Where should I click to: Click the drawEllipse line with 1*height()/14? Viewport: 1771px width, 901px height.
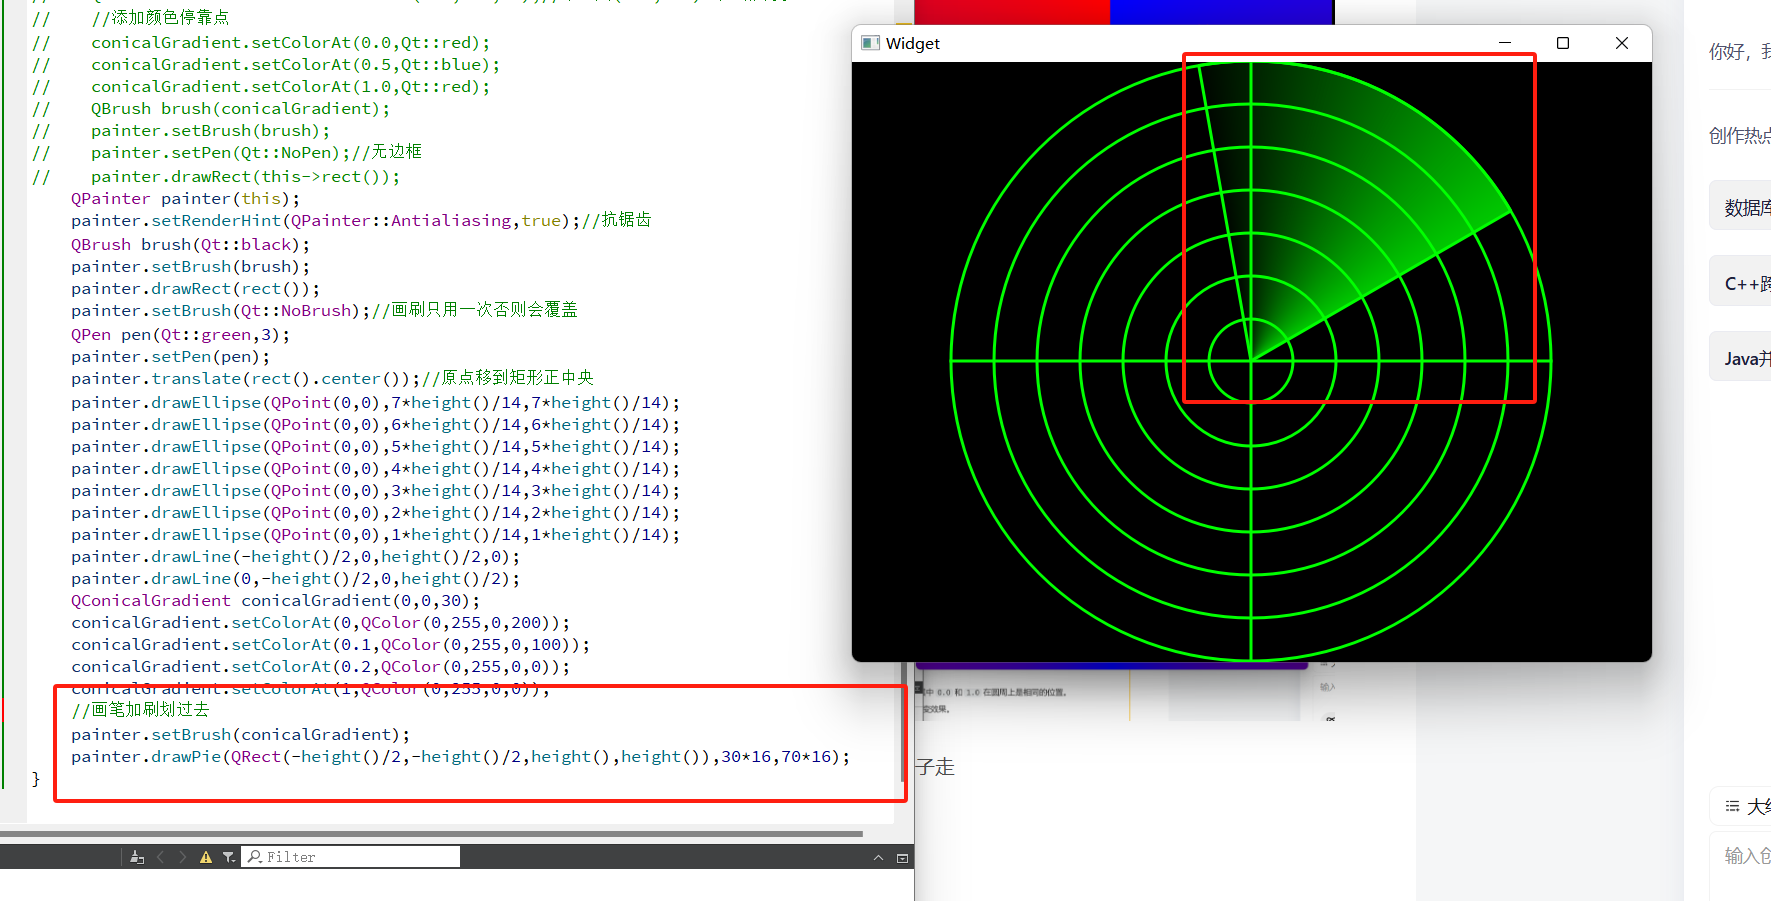coord(376,535)
